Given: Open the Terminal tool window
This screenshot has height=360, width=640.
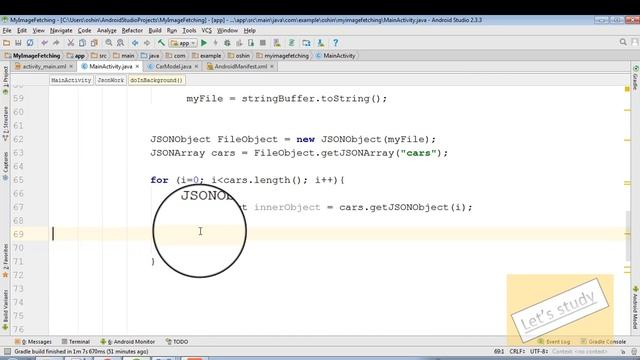Looking at the screenshot, I should (x=76, y=342).
